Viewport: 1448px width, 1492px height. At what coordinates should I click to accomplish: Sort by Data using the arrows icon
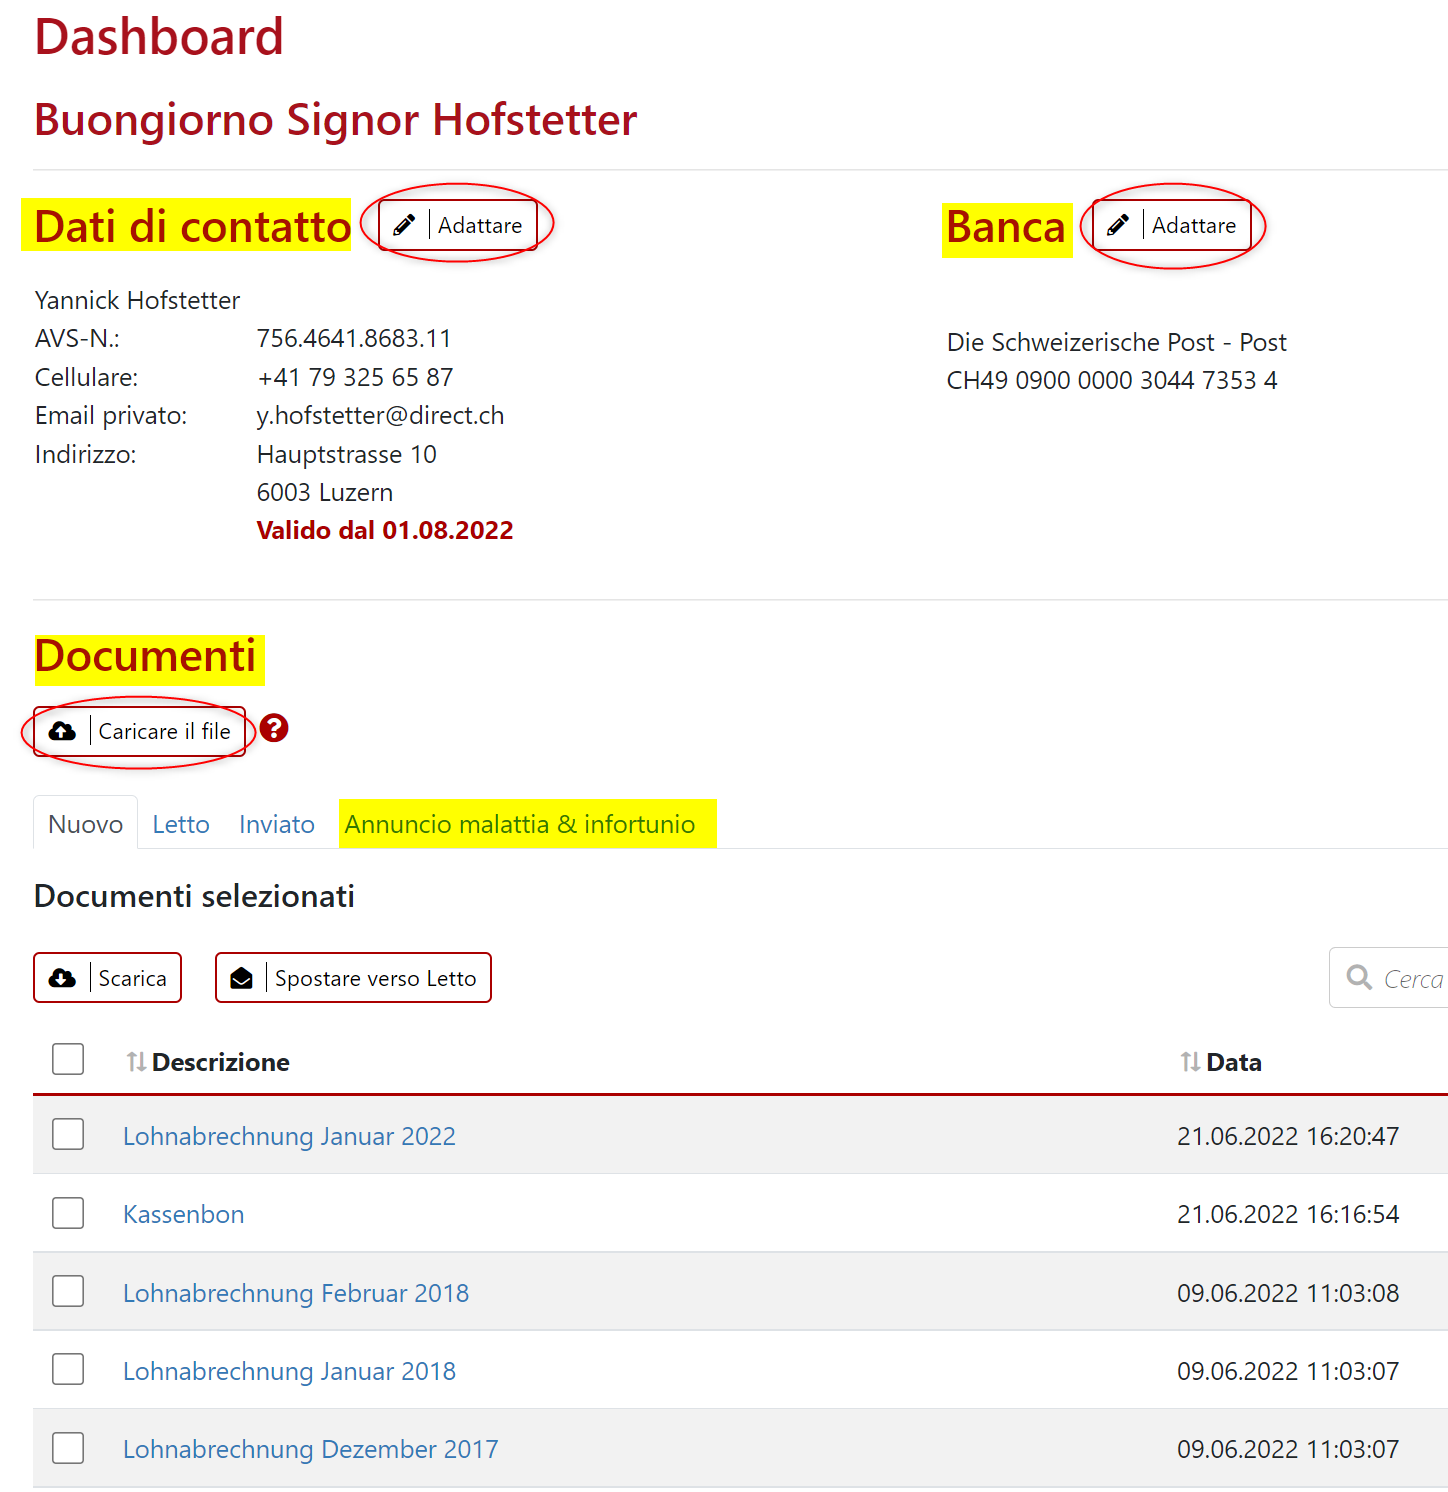(1190, 1062)
